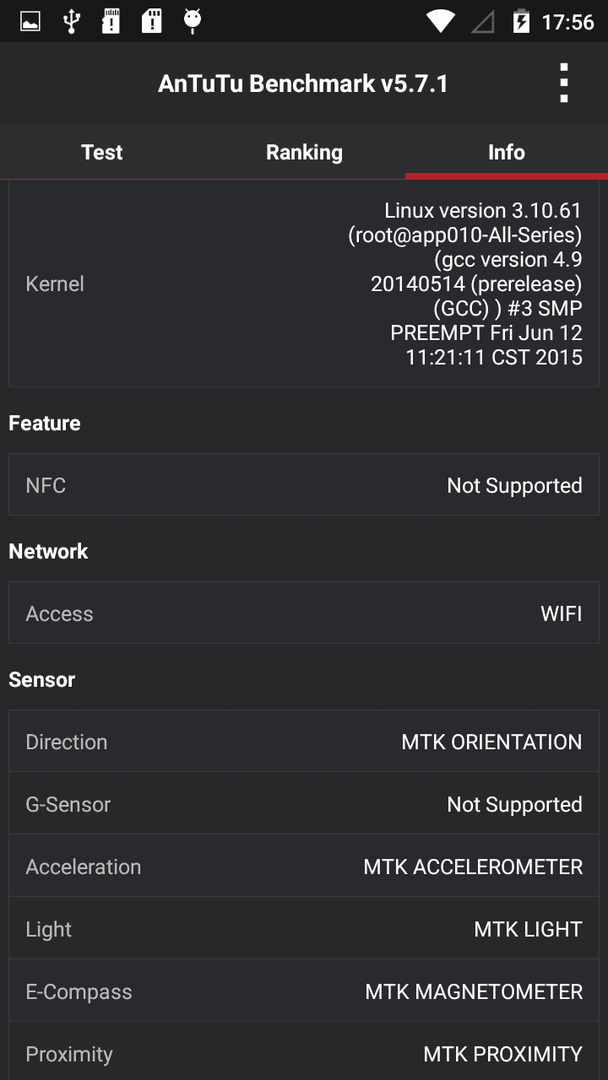Tap the Wi-Fi signal status icon
The image size is (608, 1080).
point(440,21)
